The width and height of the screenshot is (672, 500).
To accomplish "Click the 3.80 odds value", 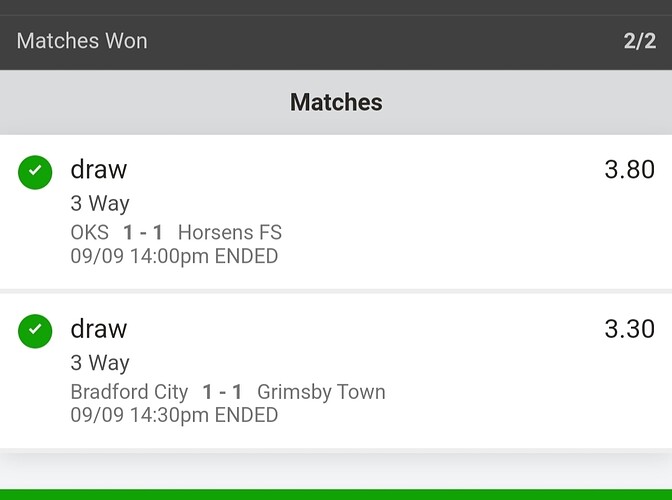I will 629,170.
